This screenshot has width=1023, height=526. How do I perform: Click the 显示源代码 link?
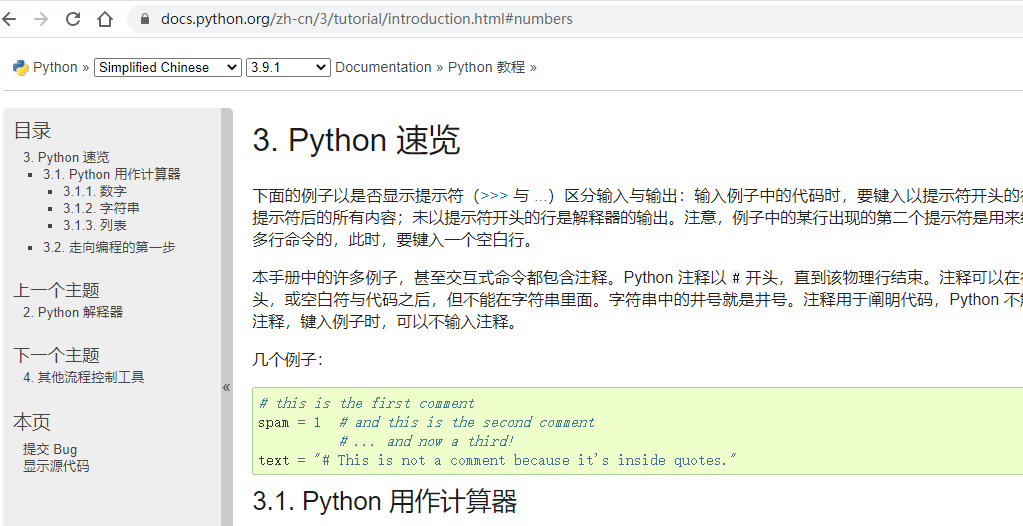(56, 466)
